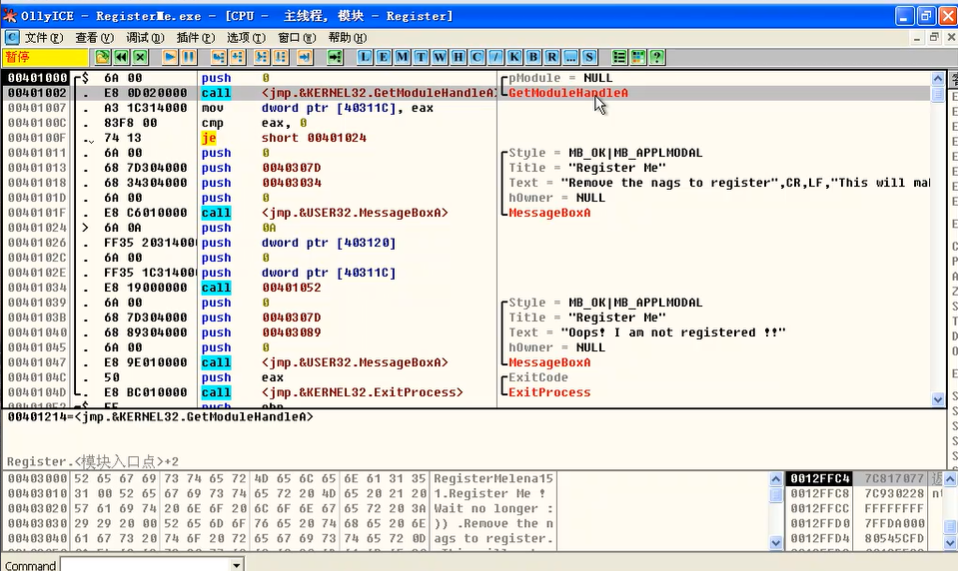This screenshot has width=958, height=571.
Task: Click the Trace over toolbar icon
Action: coord(280,57)
